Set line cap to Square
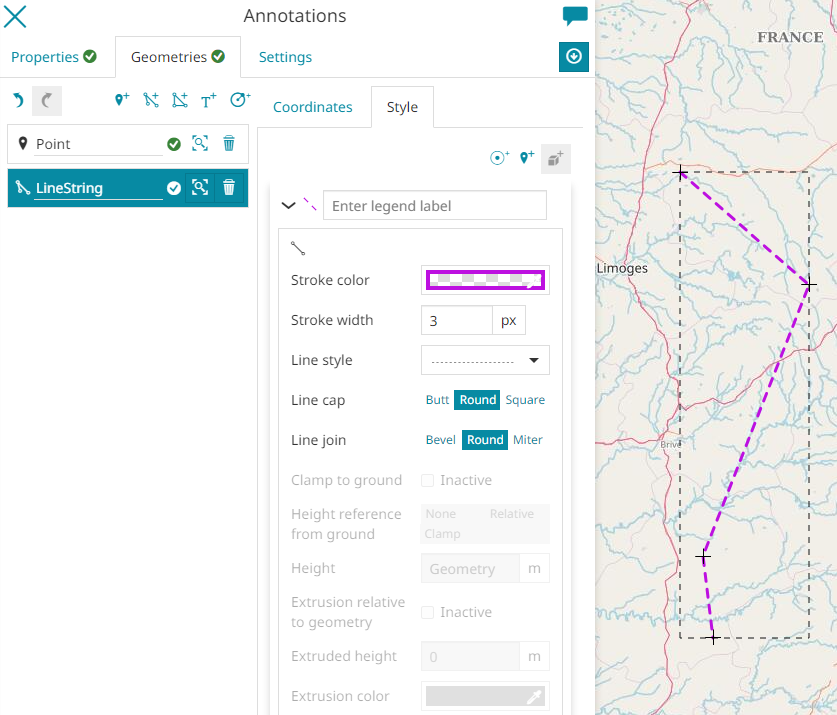 click(x=525, y=400)
